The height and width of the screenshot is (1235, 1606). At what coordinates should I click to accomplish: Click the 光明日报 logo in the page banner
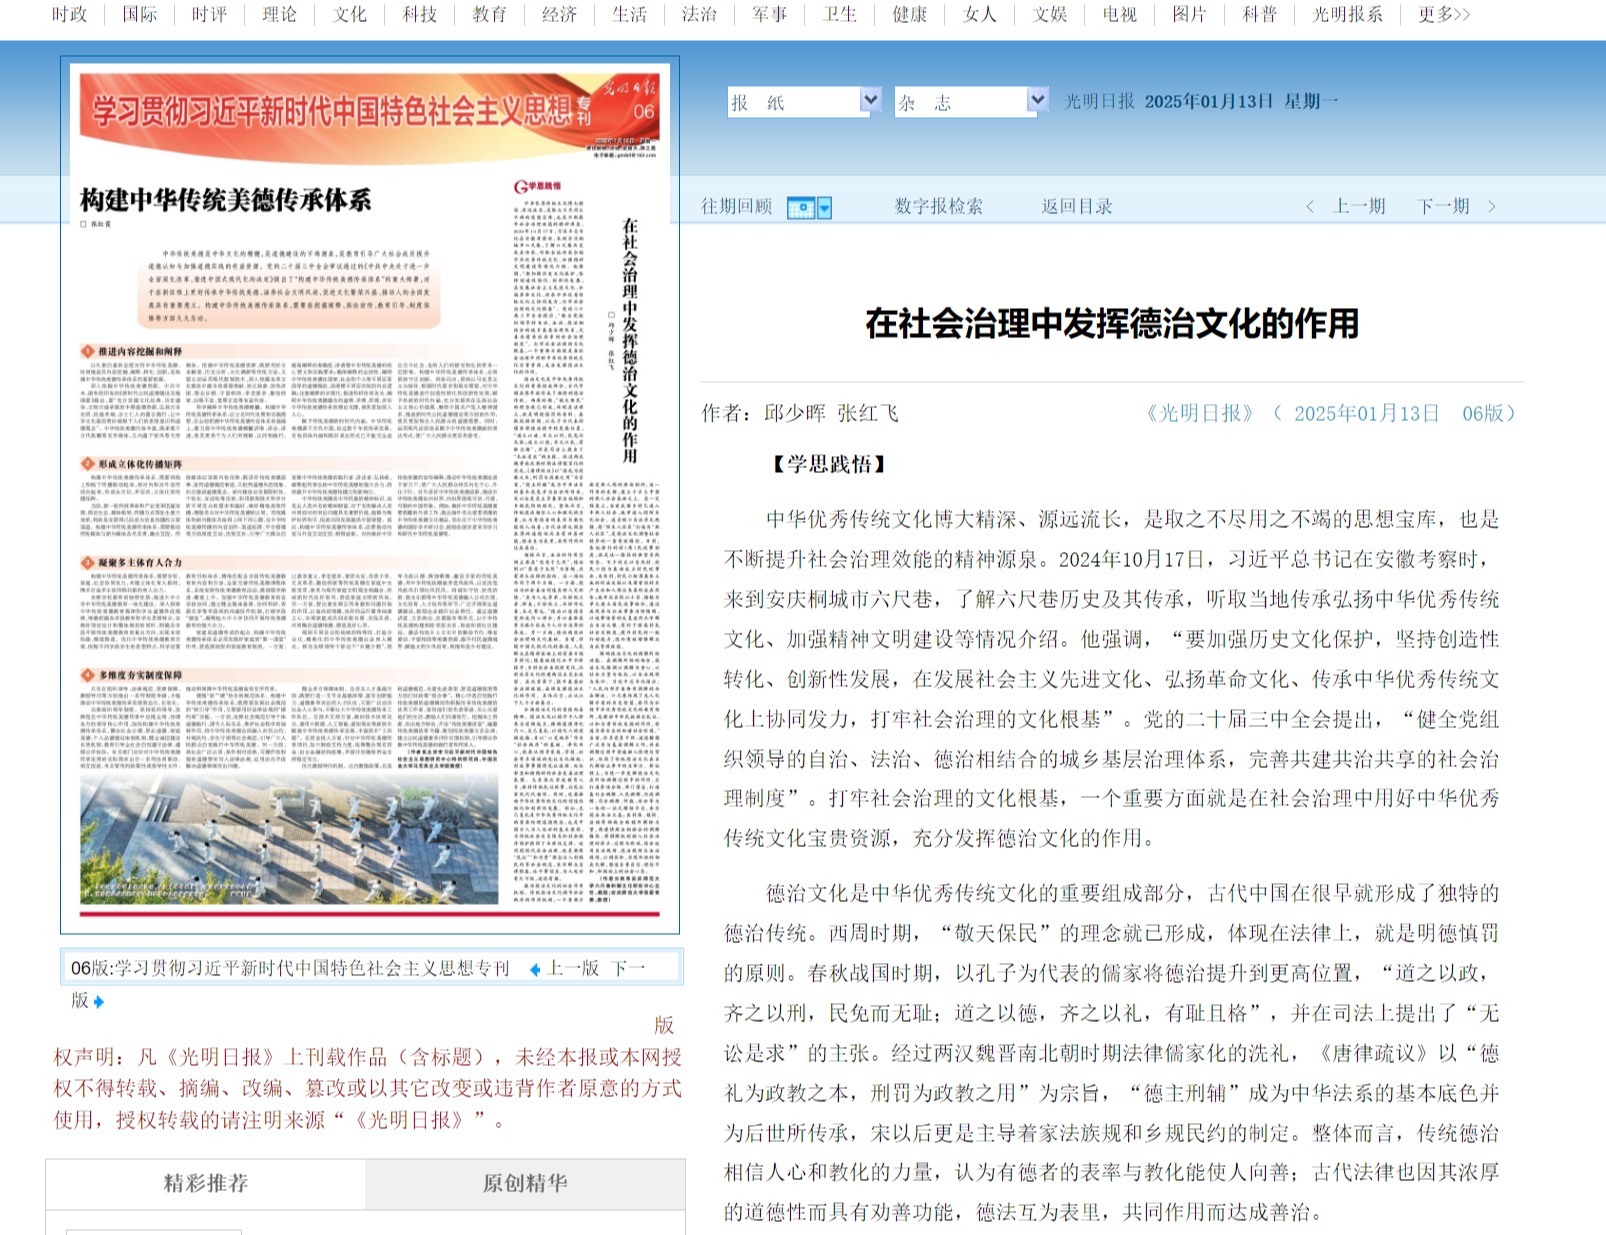(x=629, y=87)
